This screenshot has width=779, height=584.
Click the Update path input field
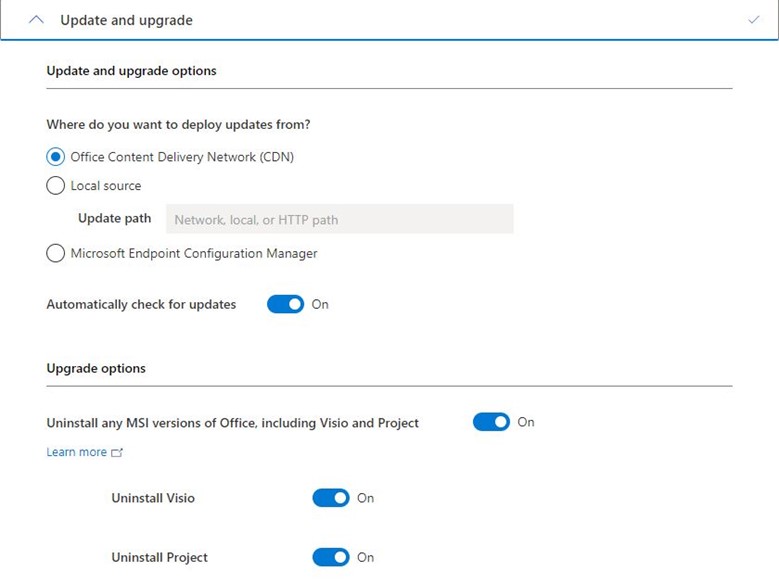339,220
